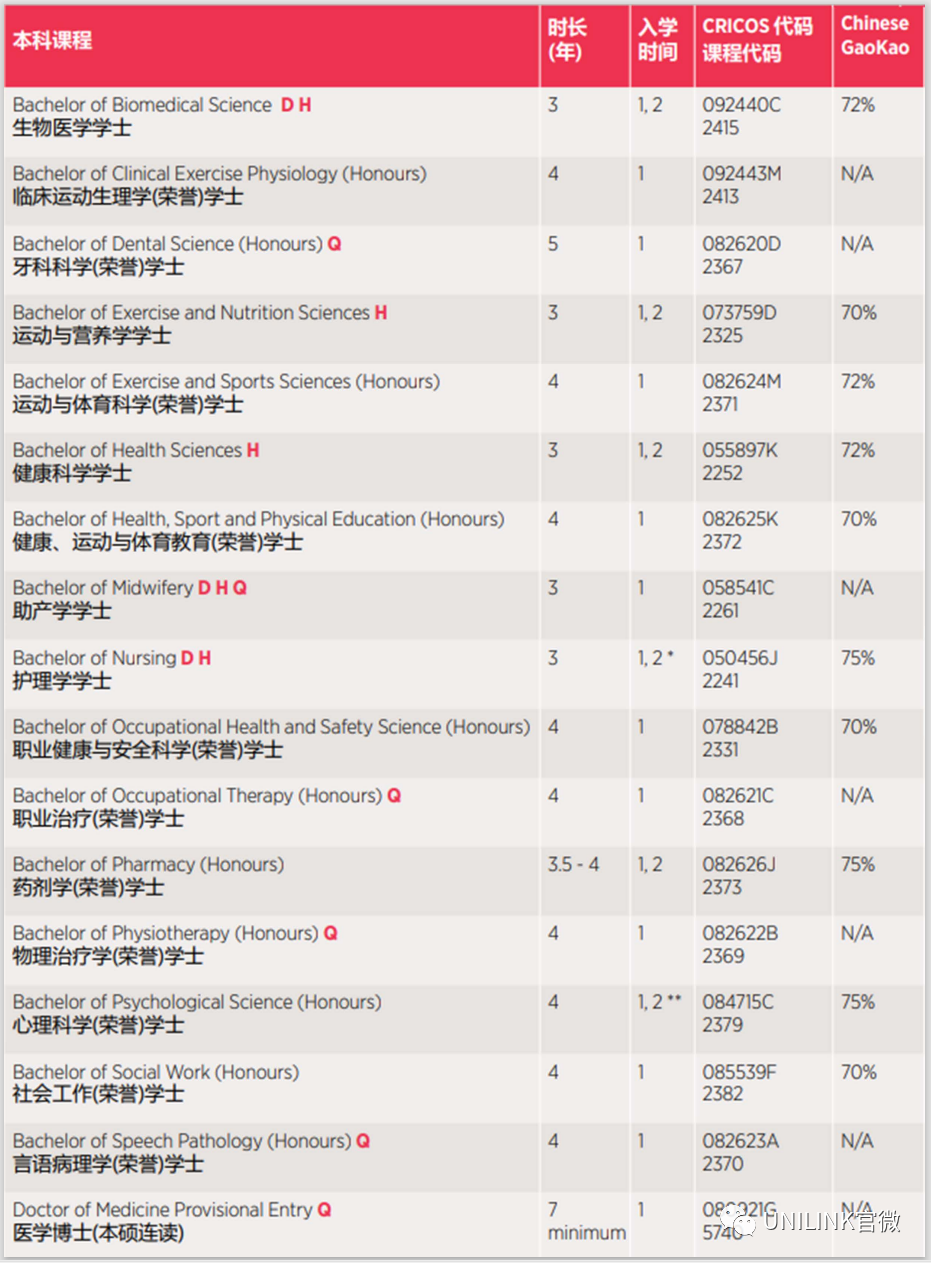
Task: Select Bachelor of Health, Sport and Physical Education
Action: pos(258,520)
